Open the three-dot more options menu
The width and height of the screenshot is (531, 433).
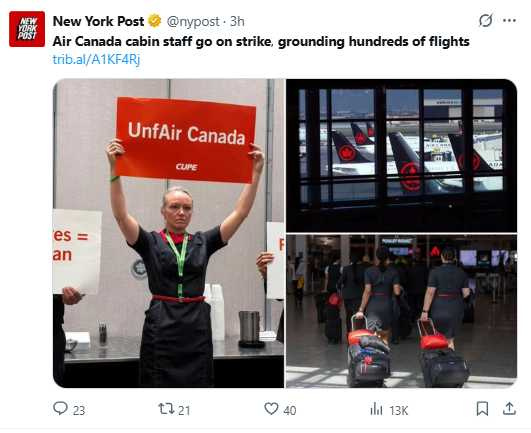(x=509, y=21)
